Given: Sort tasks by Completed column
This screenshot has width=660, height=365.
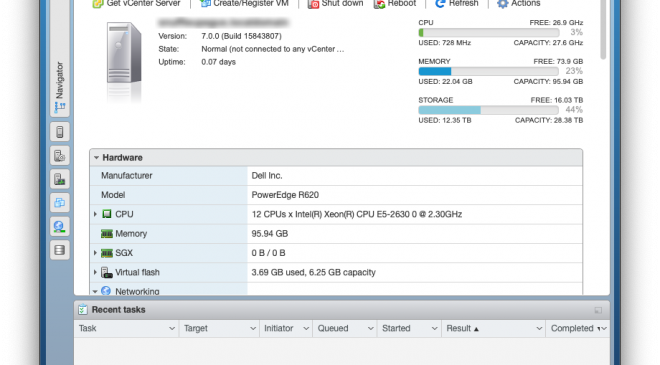Looking at the screenshot, I should [x=572, y=328].
